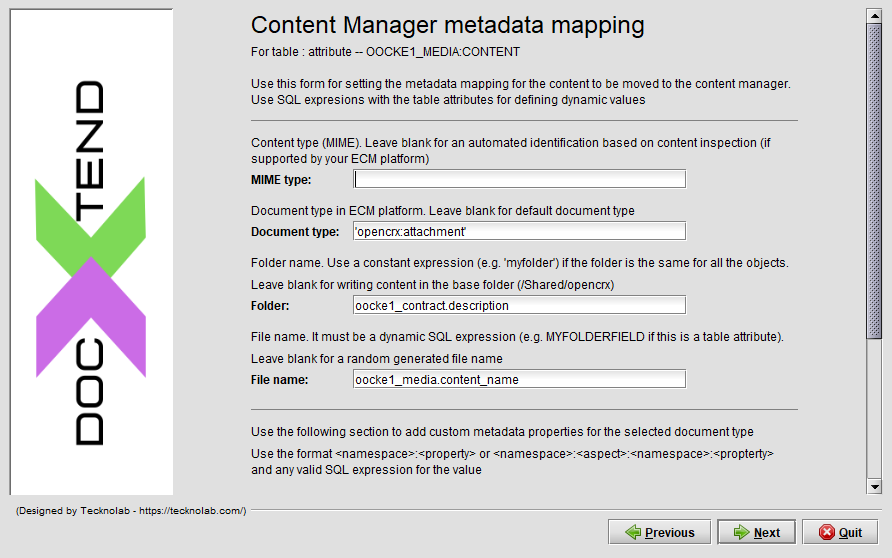Click the vertical scrollbar thumb

tap(874, 181)
